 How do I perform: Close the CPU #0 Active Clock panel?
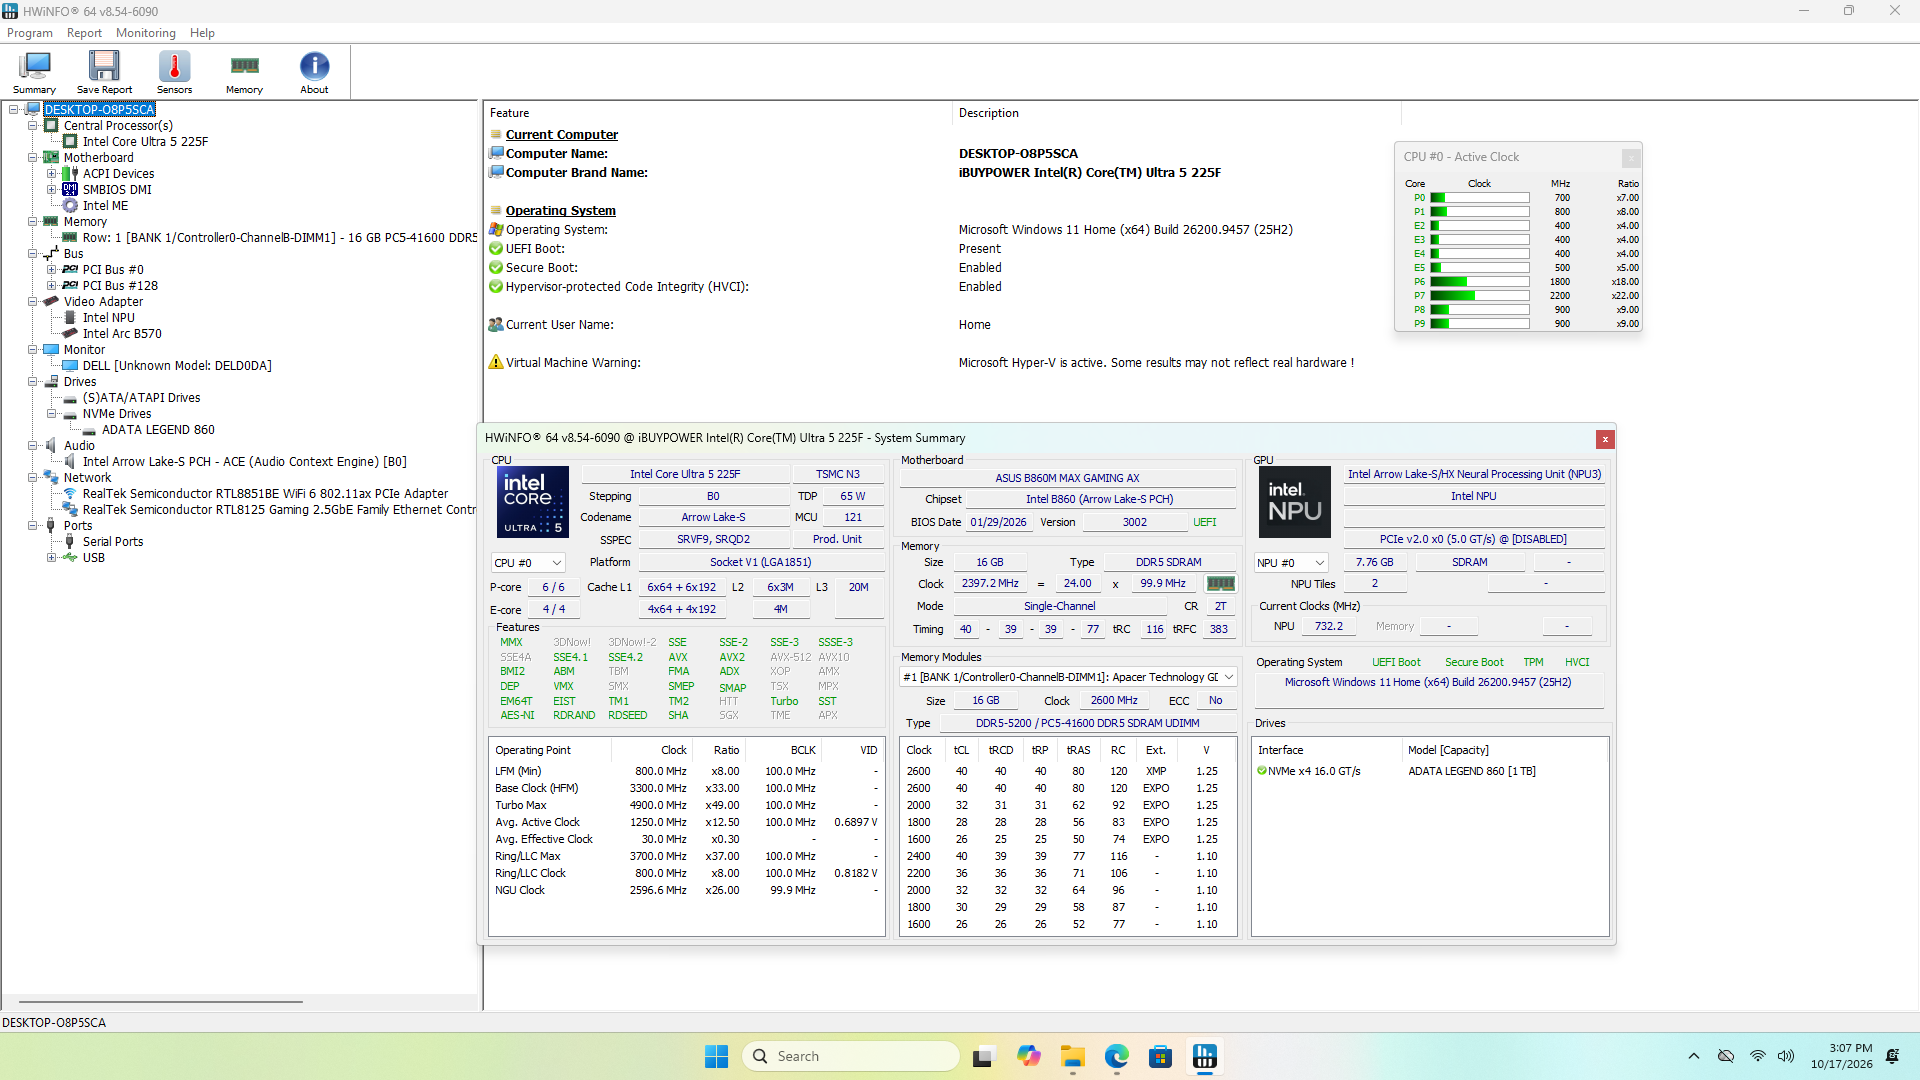pyautogui.click(x=1631, y=158)
